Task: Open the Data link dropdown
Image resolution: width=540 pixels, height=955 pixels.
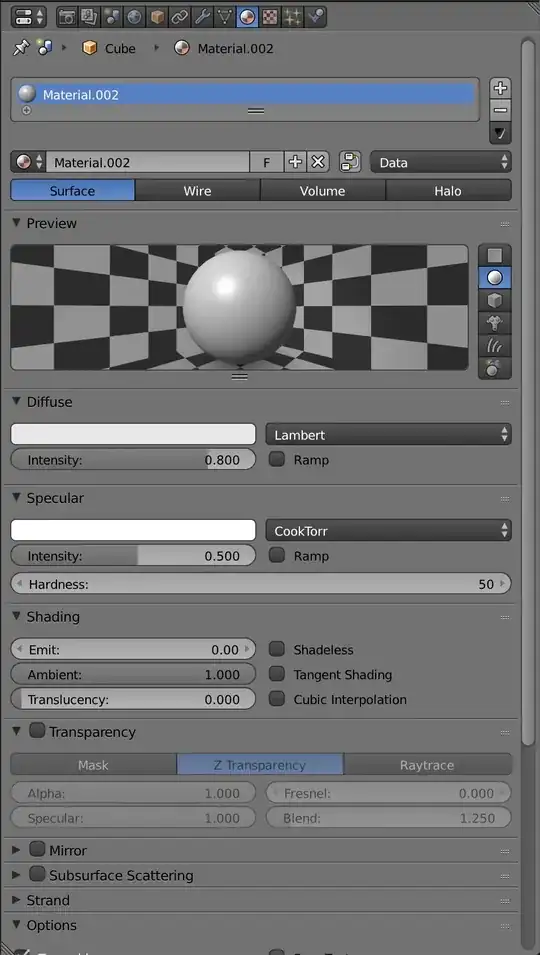Action: click(441, 162)
